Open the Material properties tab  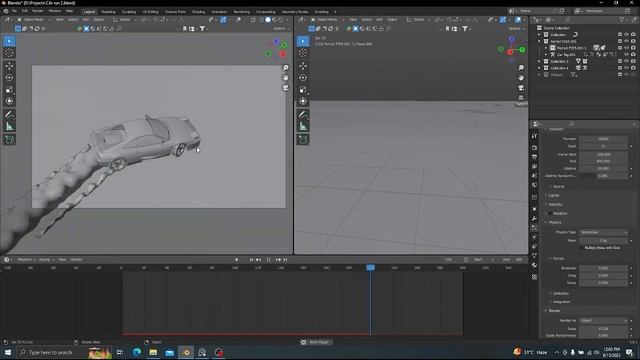534,265
